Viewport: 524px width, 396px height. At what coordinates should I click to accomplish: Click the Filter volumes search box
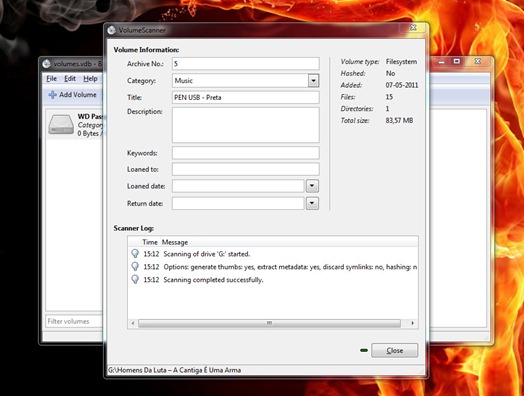coord(74,321)
